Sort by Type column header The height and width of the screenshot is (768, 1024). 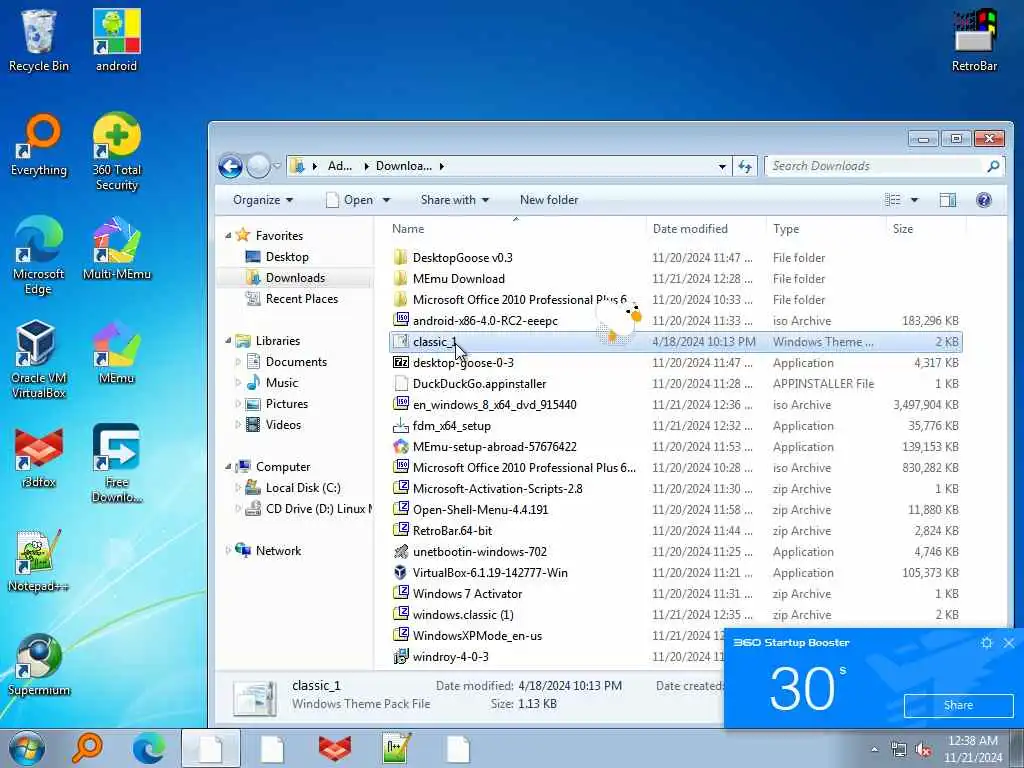point(827,229)
